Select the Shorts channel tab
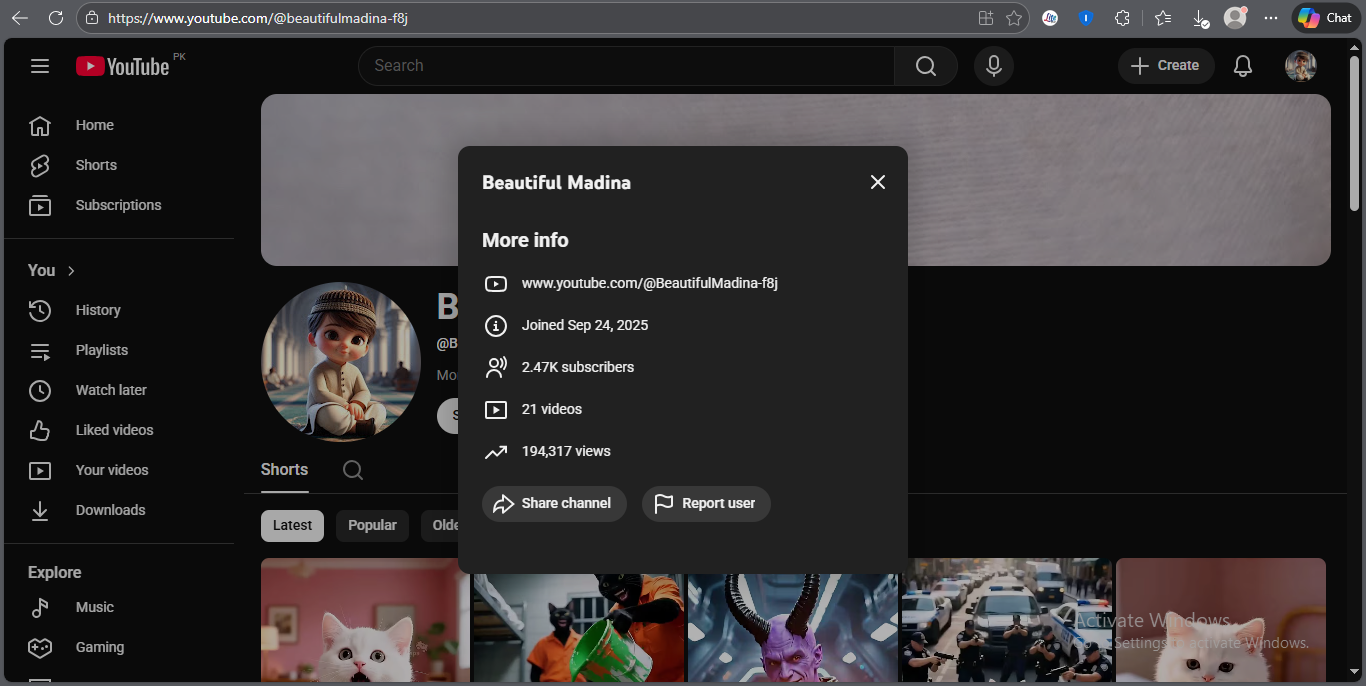 pyautogui.click(x=284, y=470)
